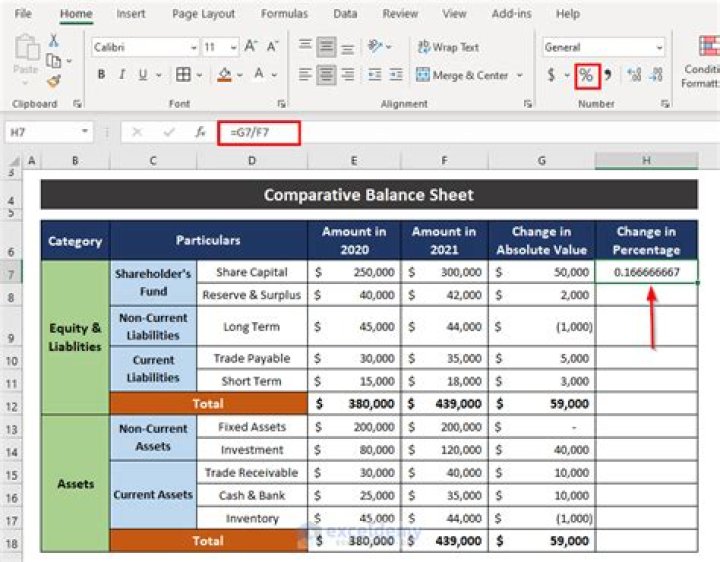Select the Center horizontal alignment icon
Screen dimensions: 720x562
pos(326,75)
